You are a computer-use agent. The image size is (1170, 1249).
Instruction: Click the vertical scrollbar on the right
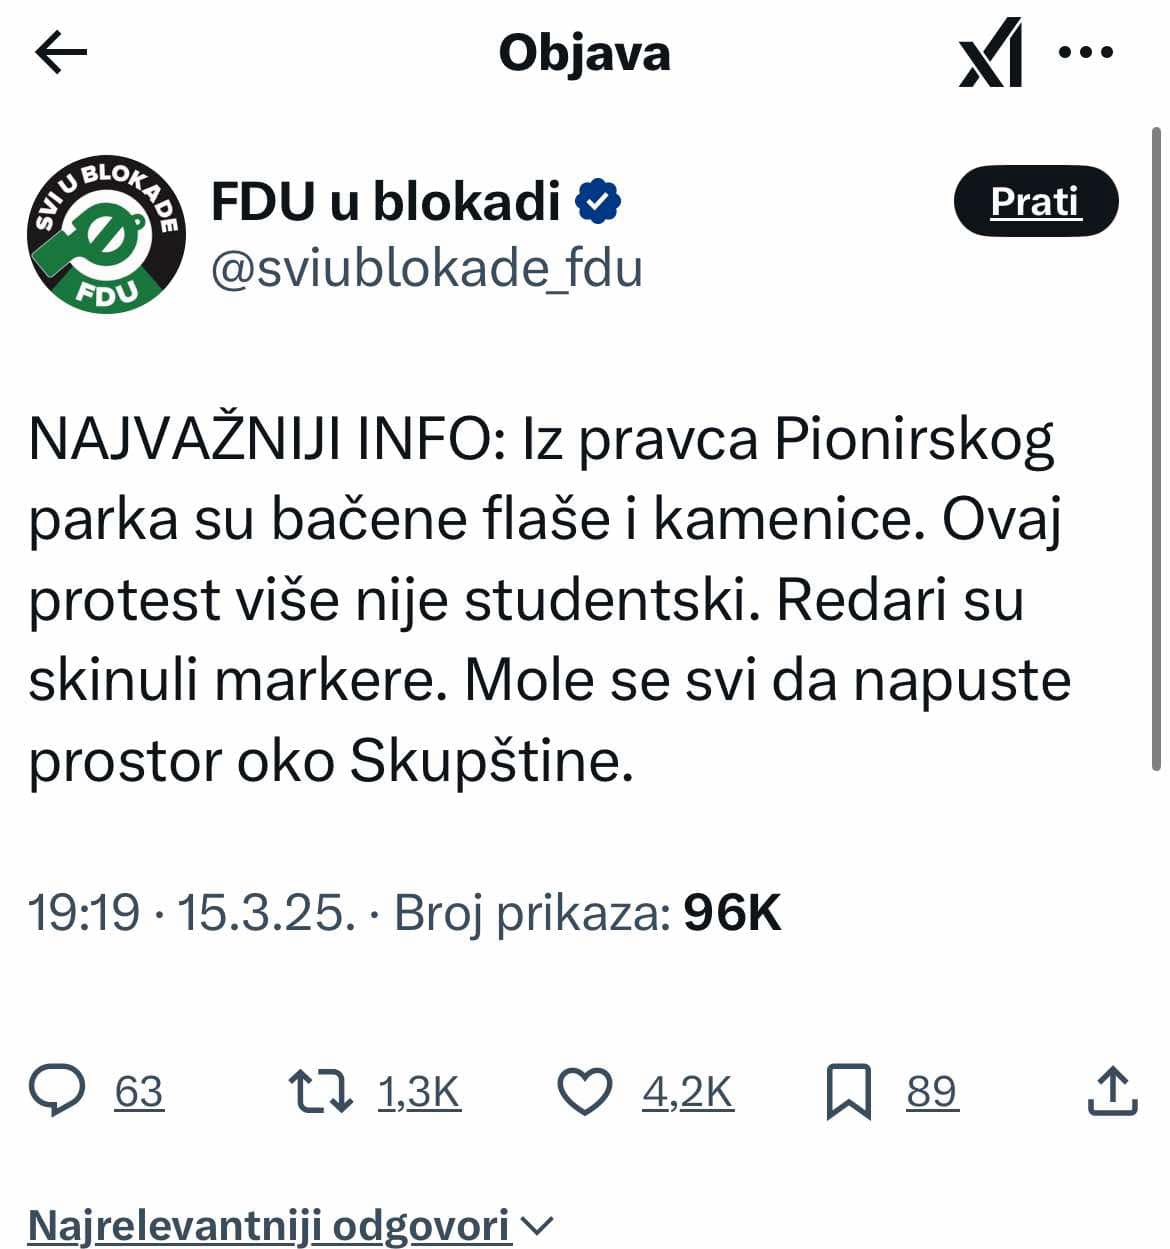click(x=1156, y=448)
